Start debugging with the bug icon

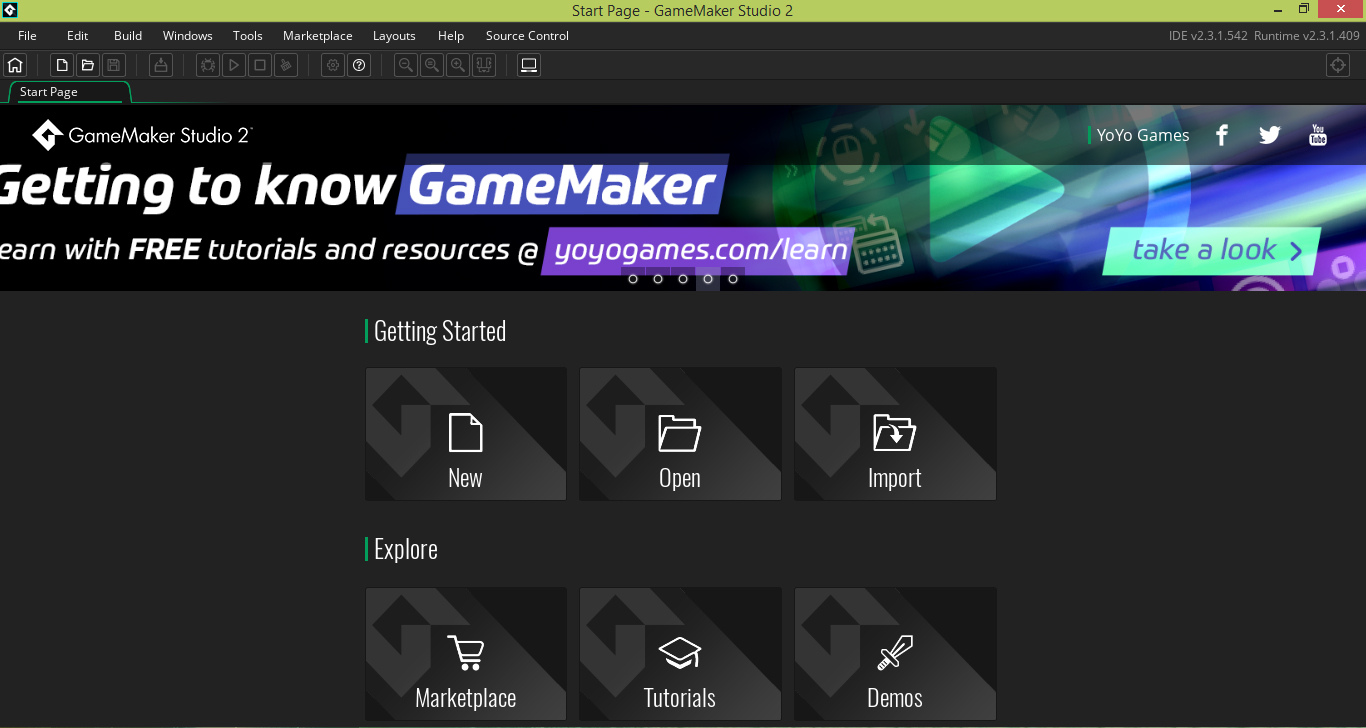tap(207, 65)
